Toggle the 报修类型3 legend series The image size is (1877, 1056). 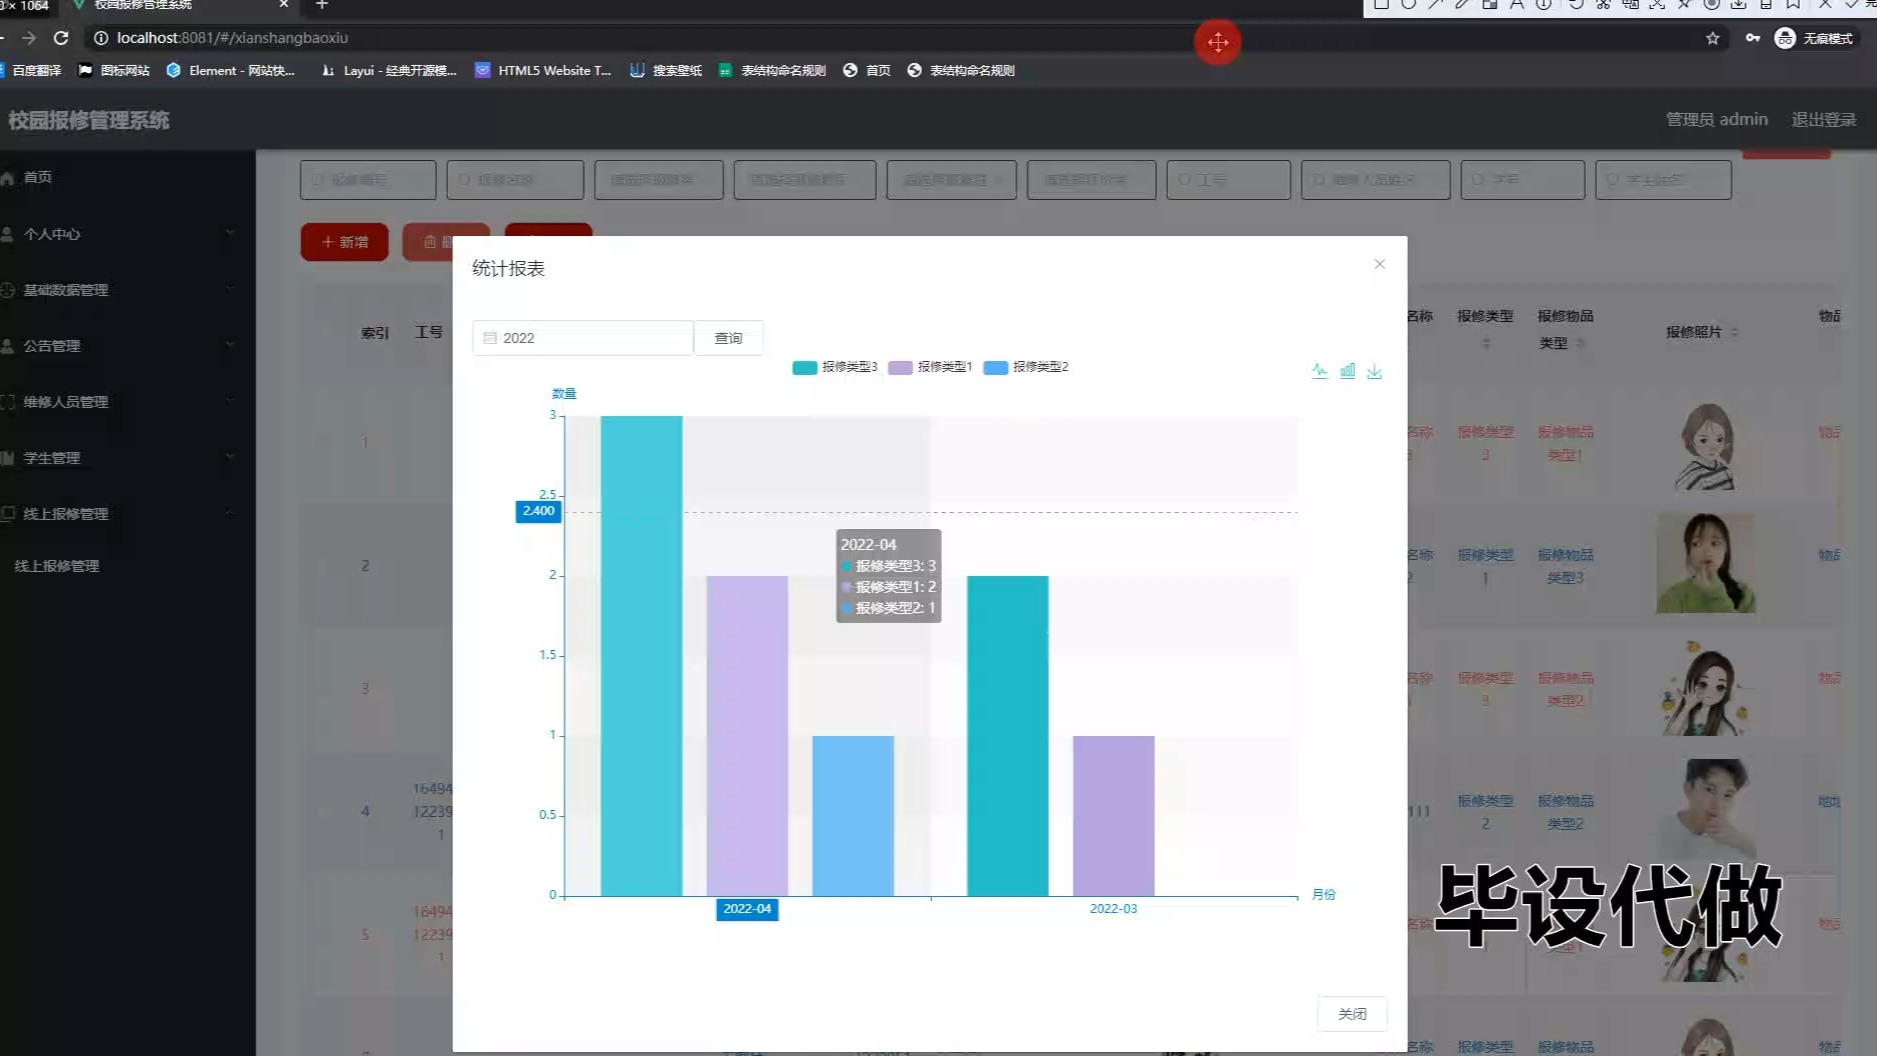pyautogui.click(x=834, y=367)
